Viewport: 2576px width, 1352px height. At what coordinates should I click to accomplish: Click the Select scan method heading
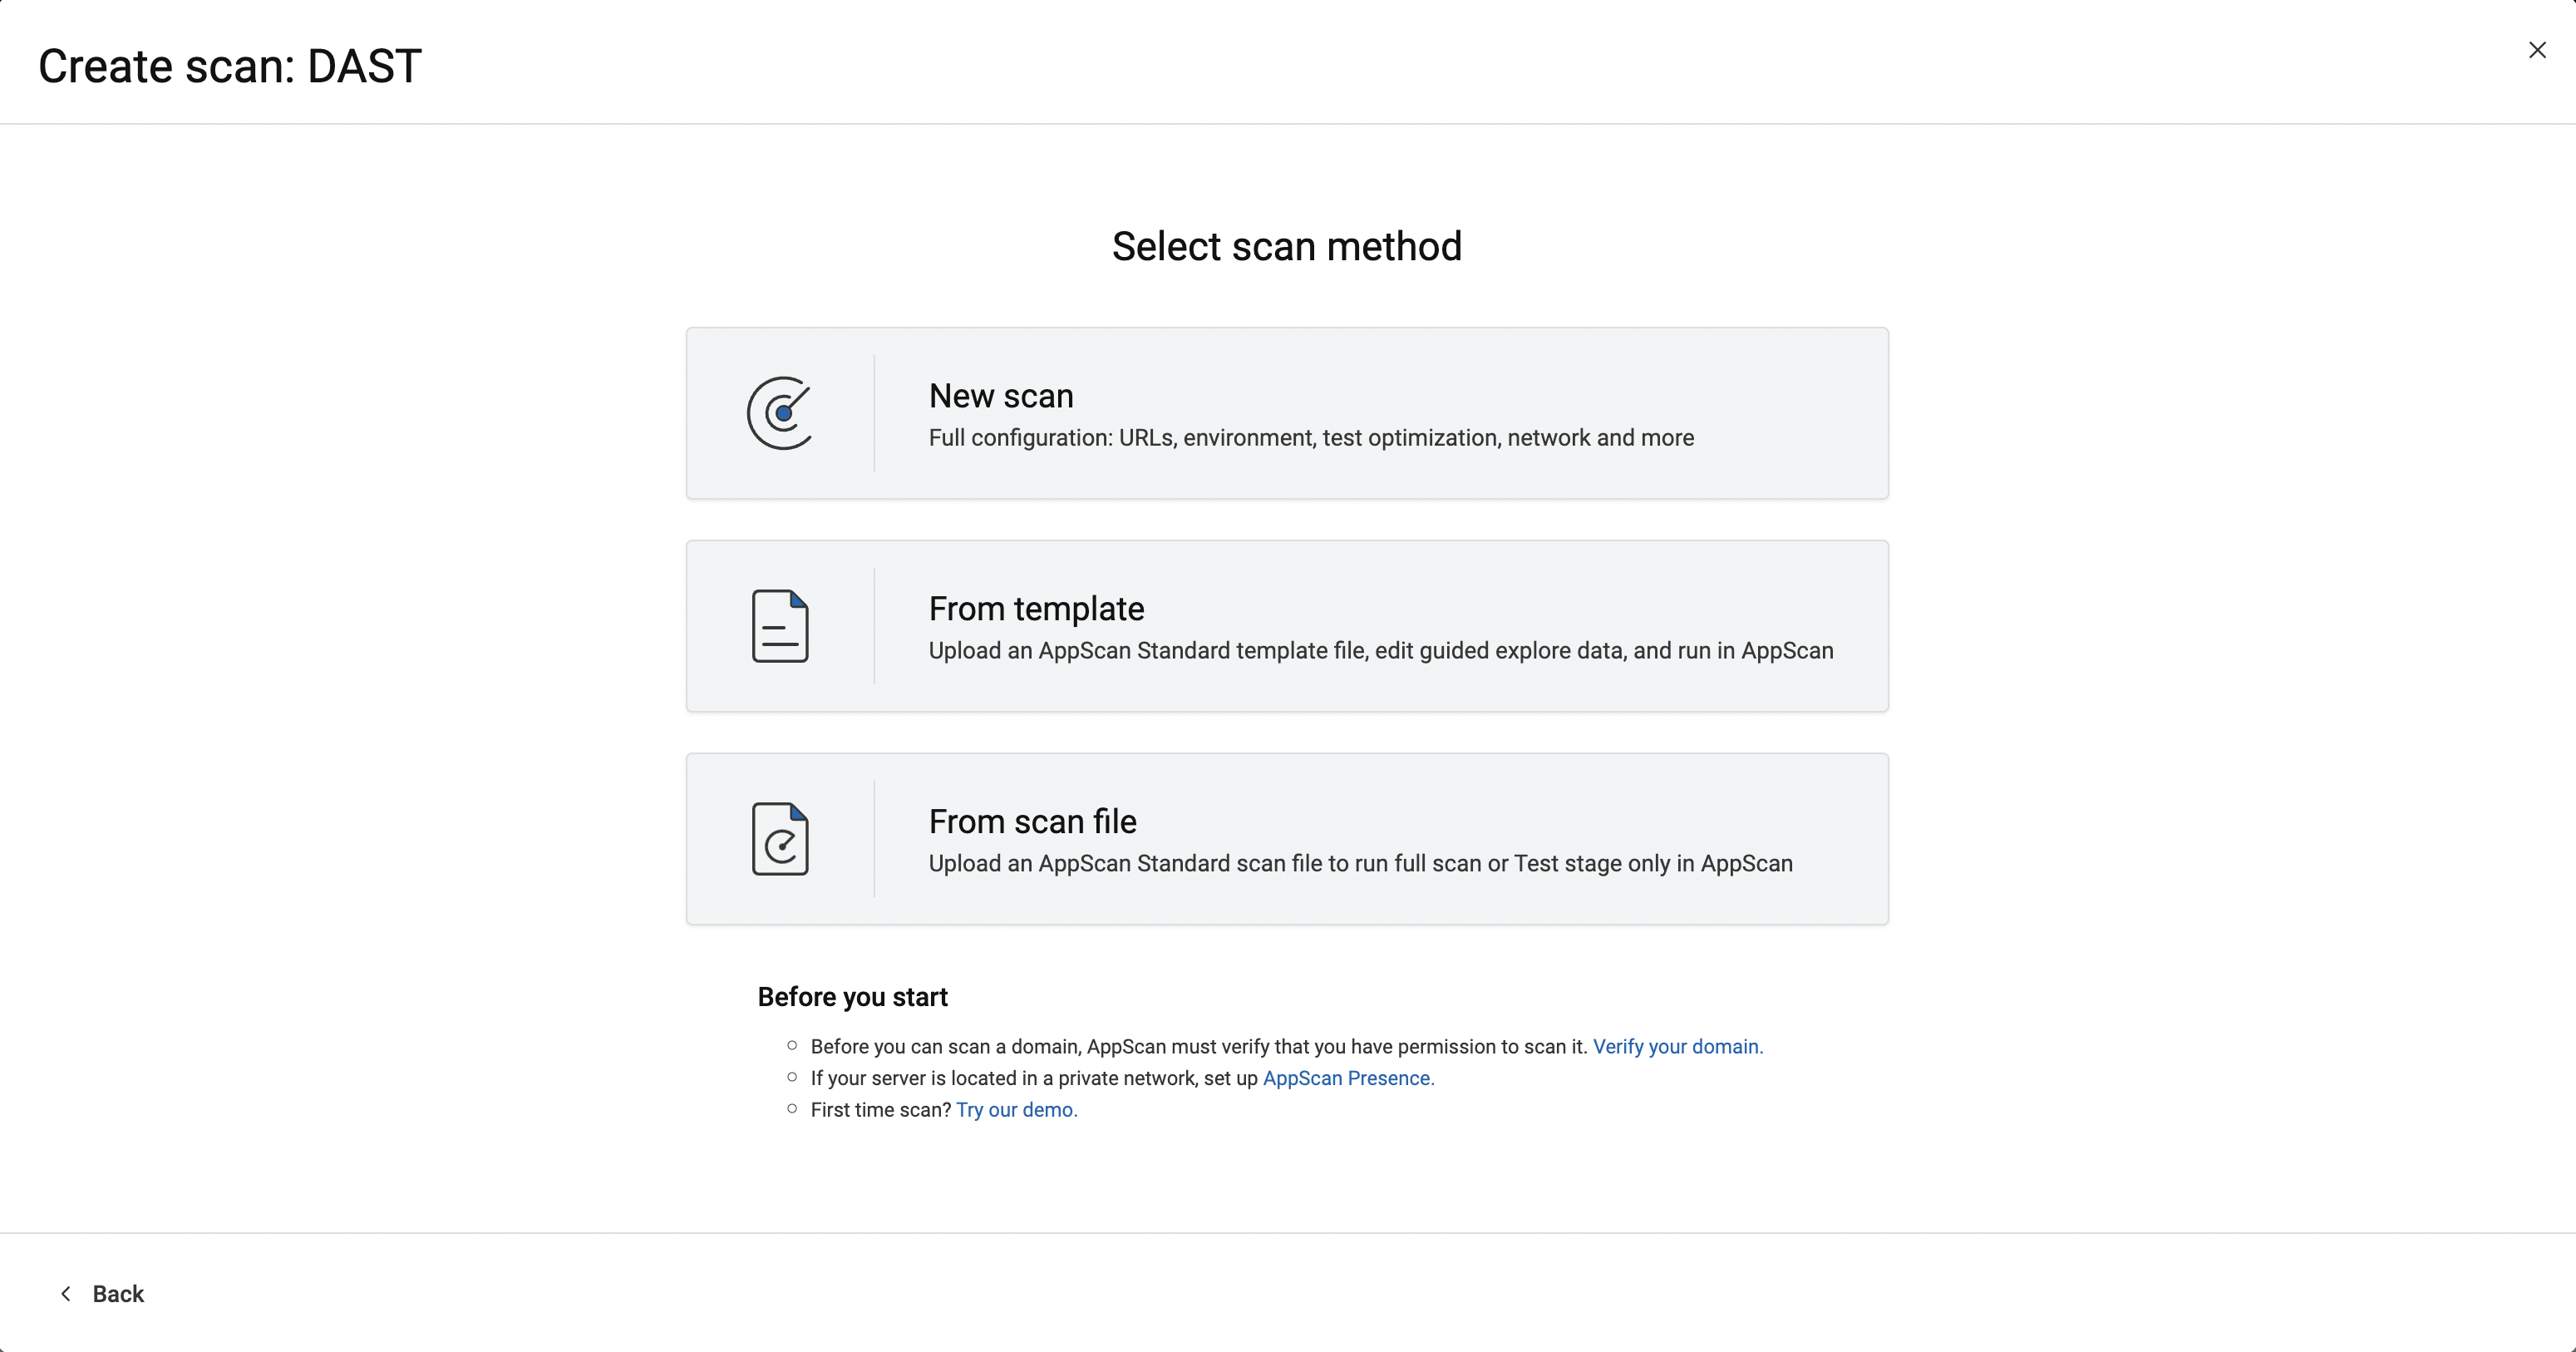click(x=1287, y=245)
